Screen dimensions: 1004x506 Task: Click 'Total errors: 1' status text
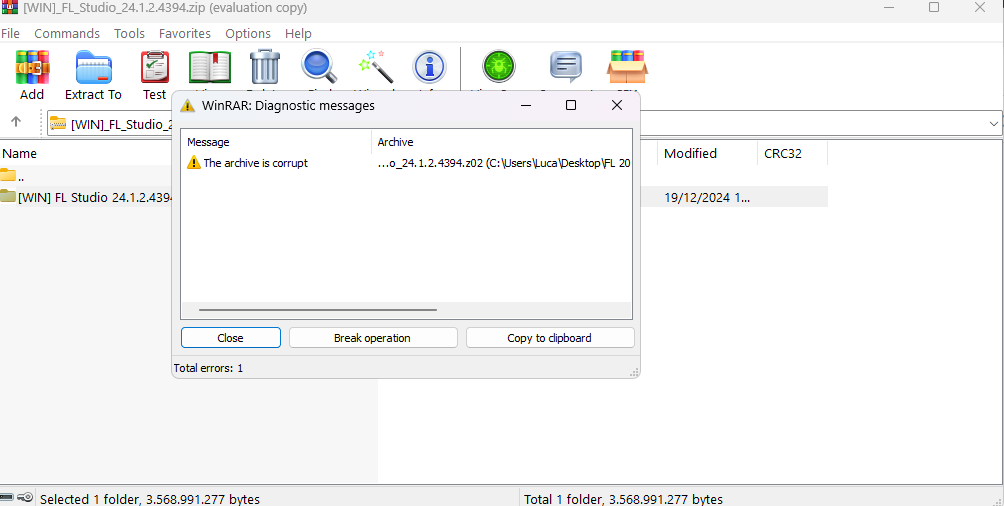(209, 368)
